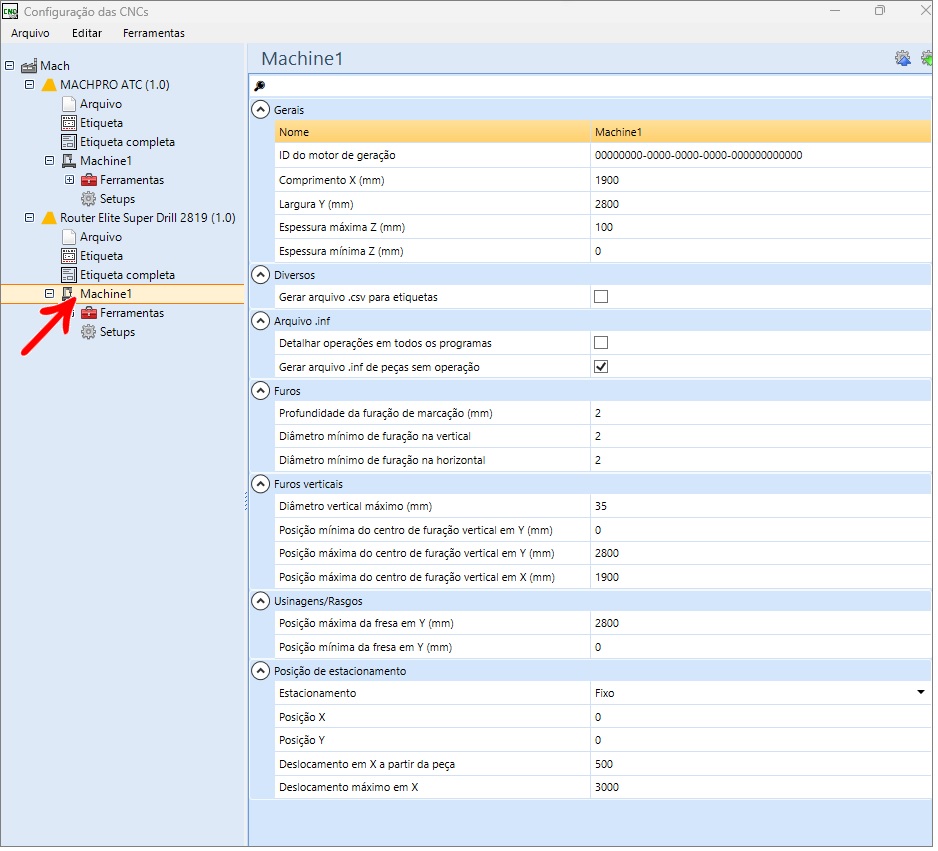Viewport: 938px width, 851px height.
Task: Select the red toolbox Ferramentas under MACHPRO ATC
Action: coord(89,180)
